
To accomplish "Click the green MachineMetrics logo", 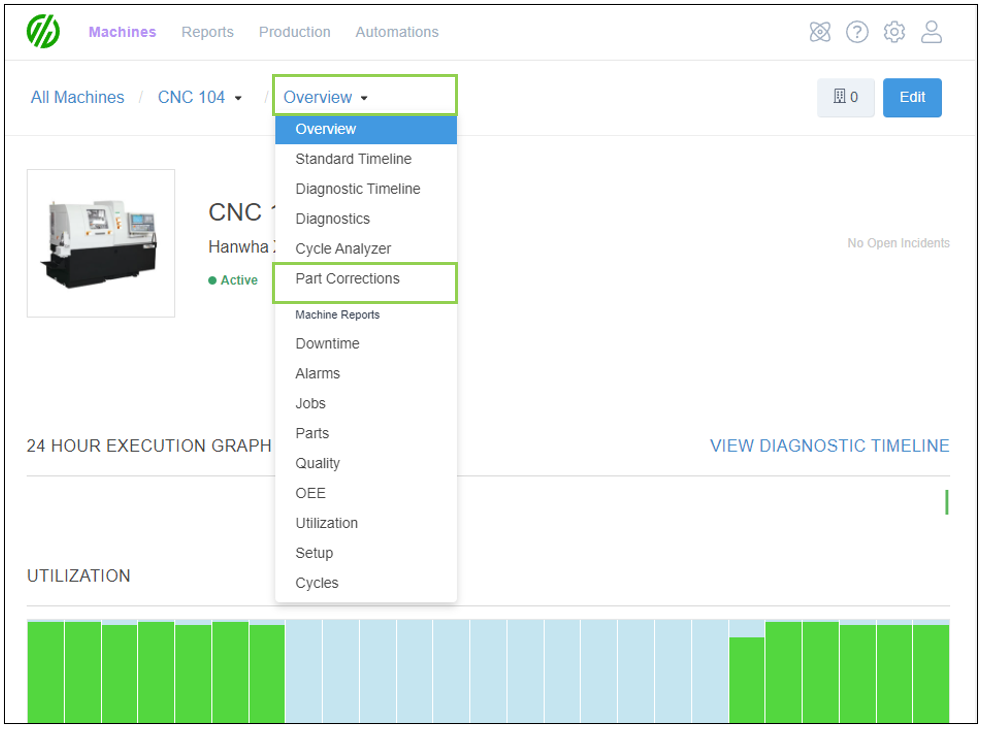I will click(x=43, y=31).
